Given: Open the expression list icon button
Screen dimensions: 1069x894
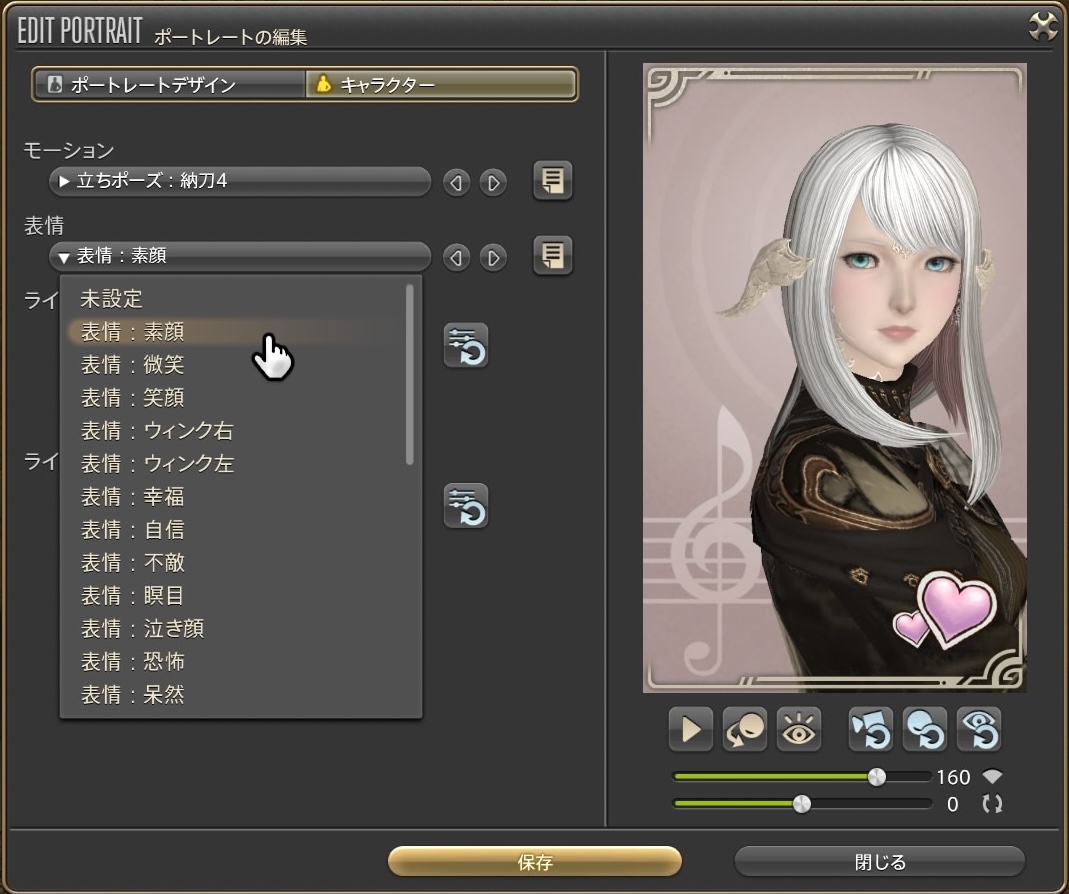Looking at the screenshot, I should (x=553, y=256).
